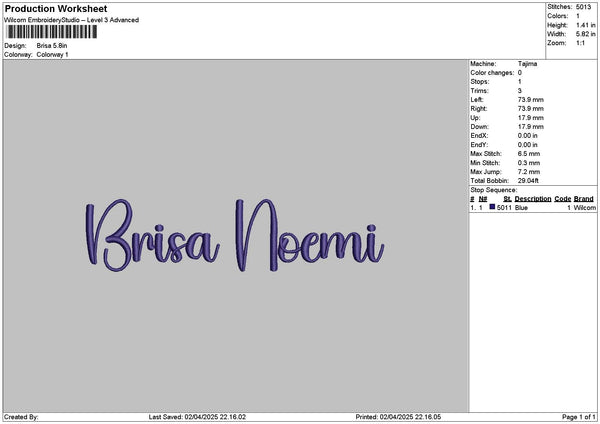Select the Description column header

[x=533, y=199]
